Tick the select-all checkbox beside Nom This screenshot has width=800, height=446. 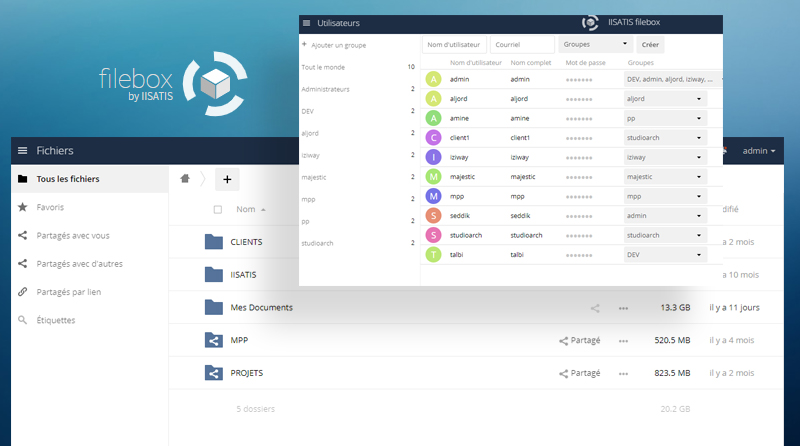[218, 209]
